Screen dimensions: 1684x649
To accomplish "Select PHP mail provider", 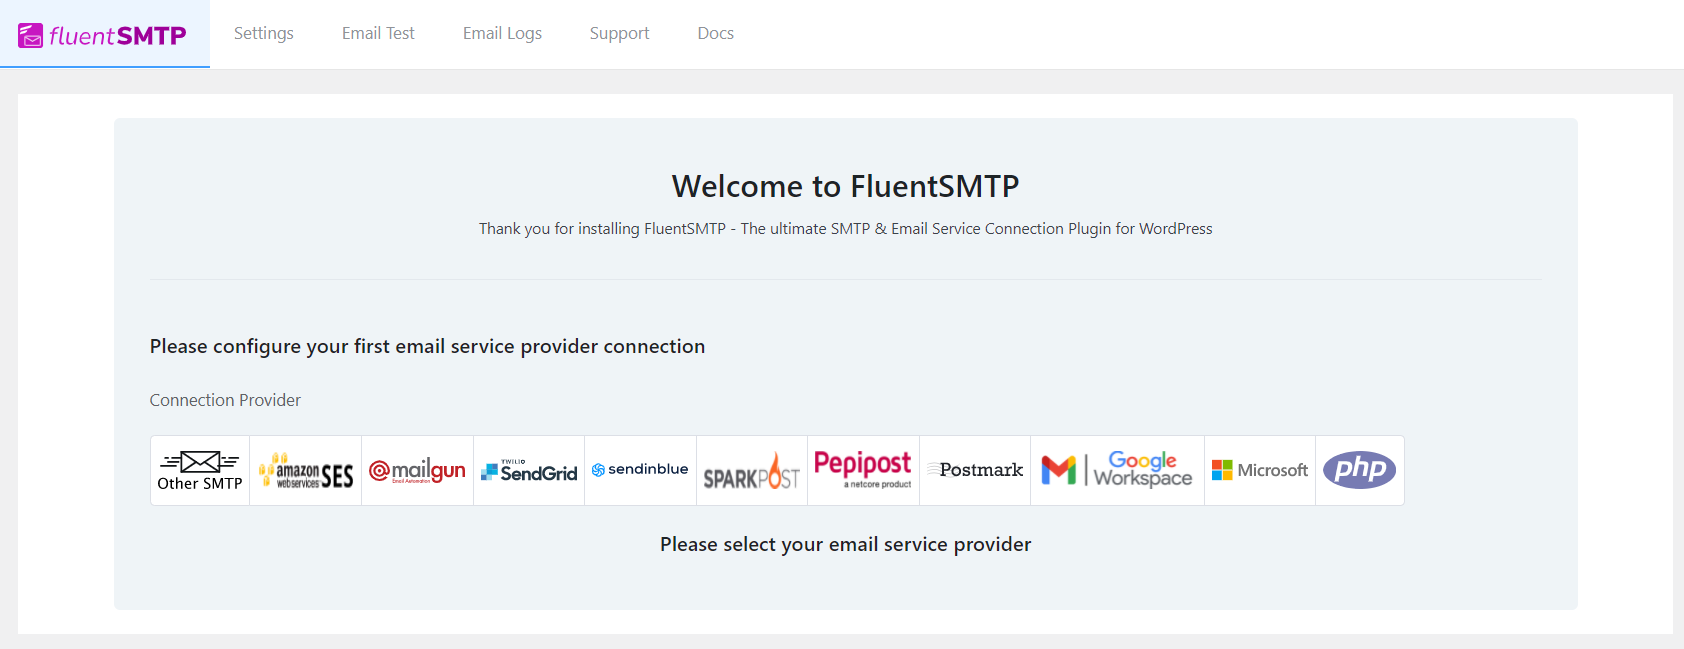I will pyautogui.click(x=1360, y=470).
